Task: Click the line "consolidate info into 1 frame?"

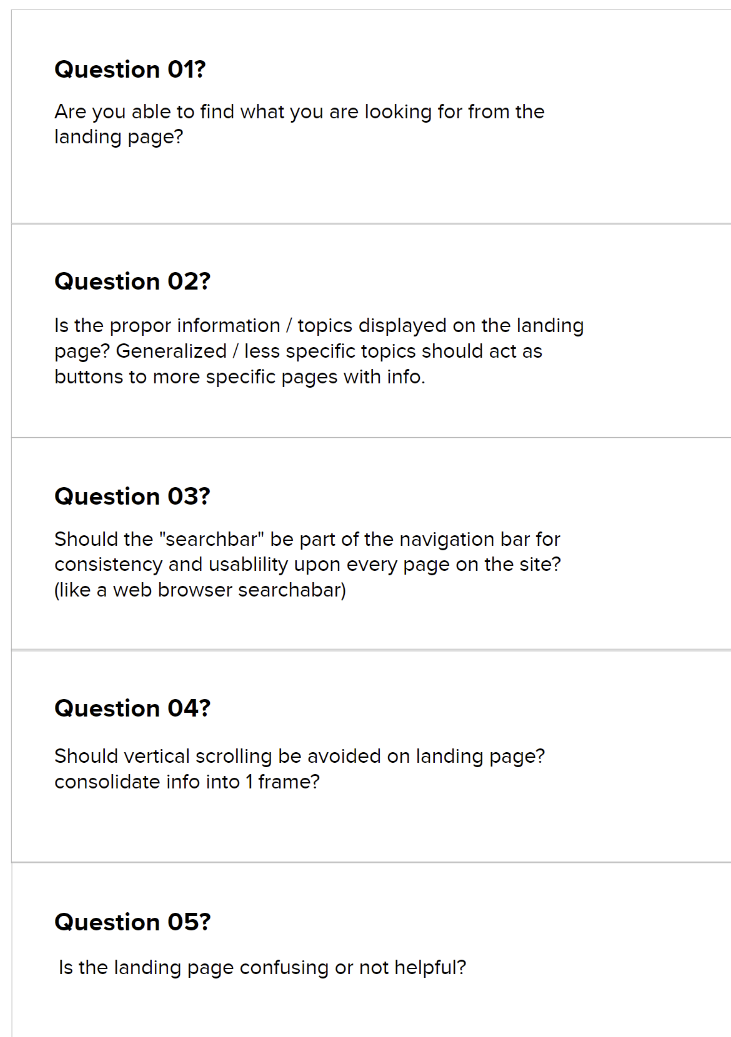Action: 187,781
